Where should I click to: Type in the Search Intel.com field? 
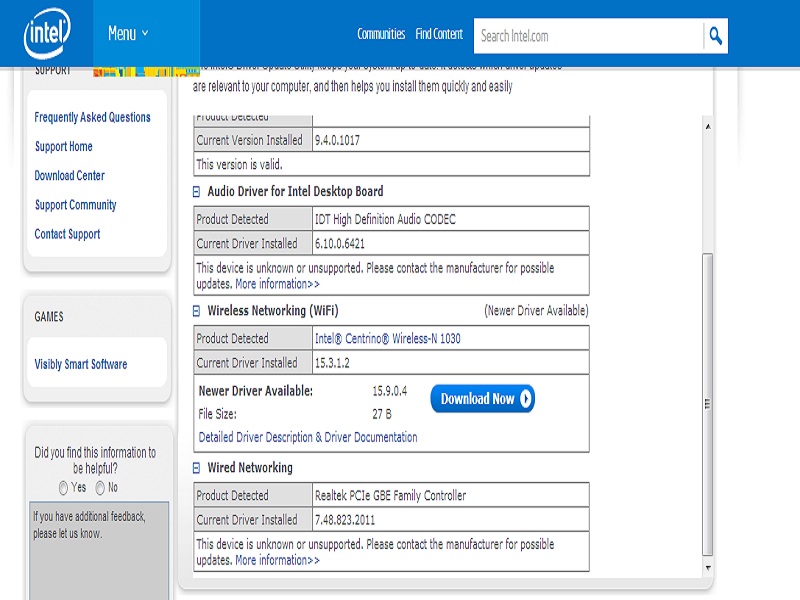tap(588, 36)
